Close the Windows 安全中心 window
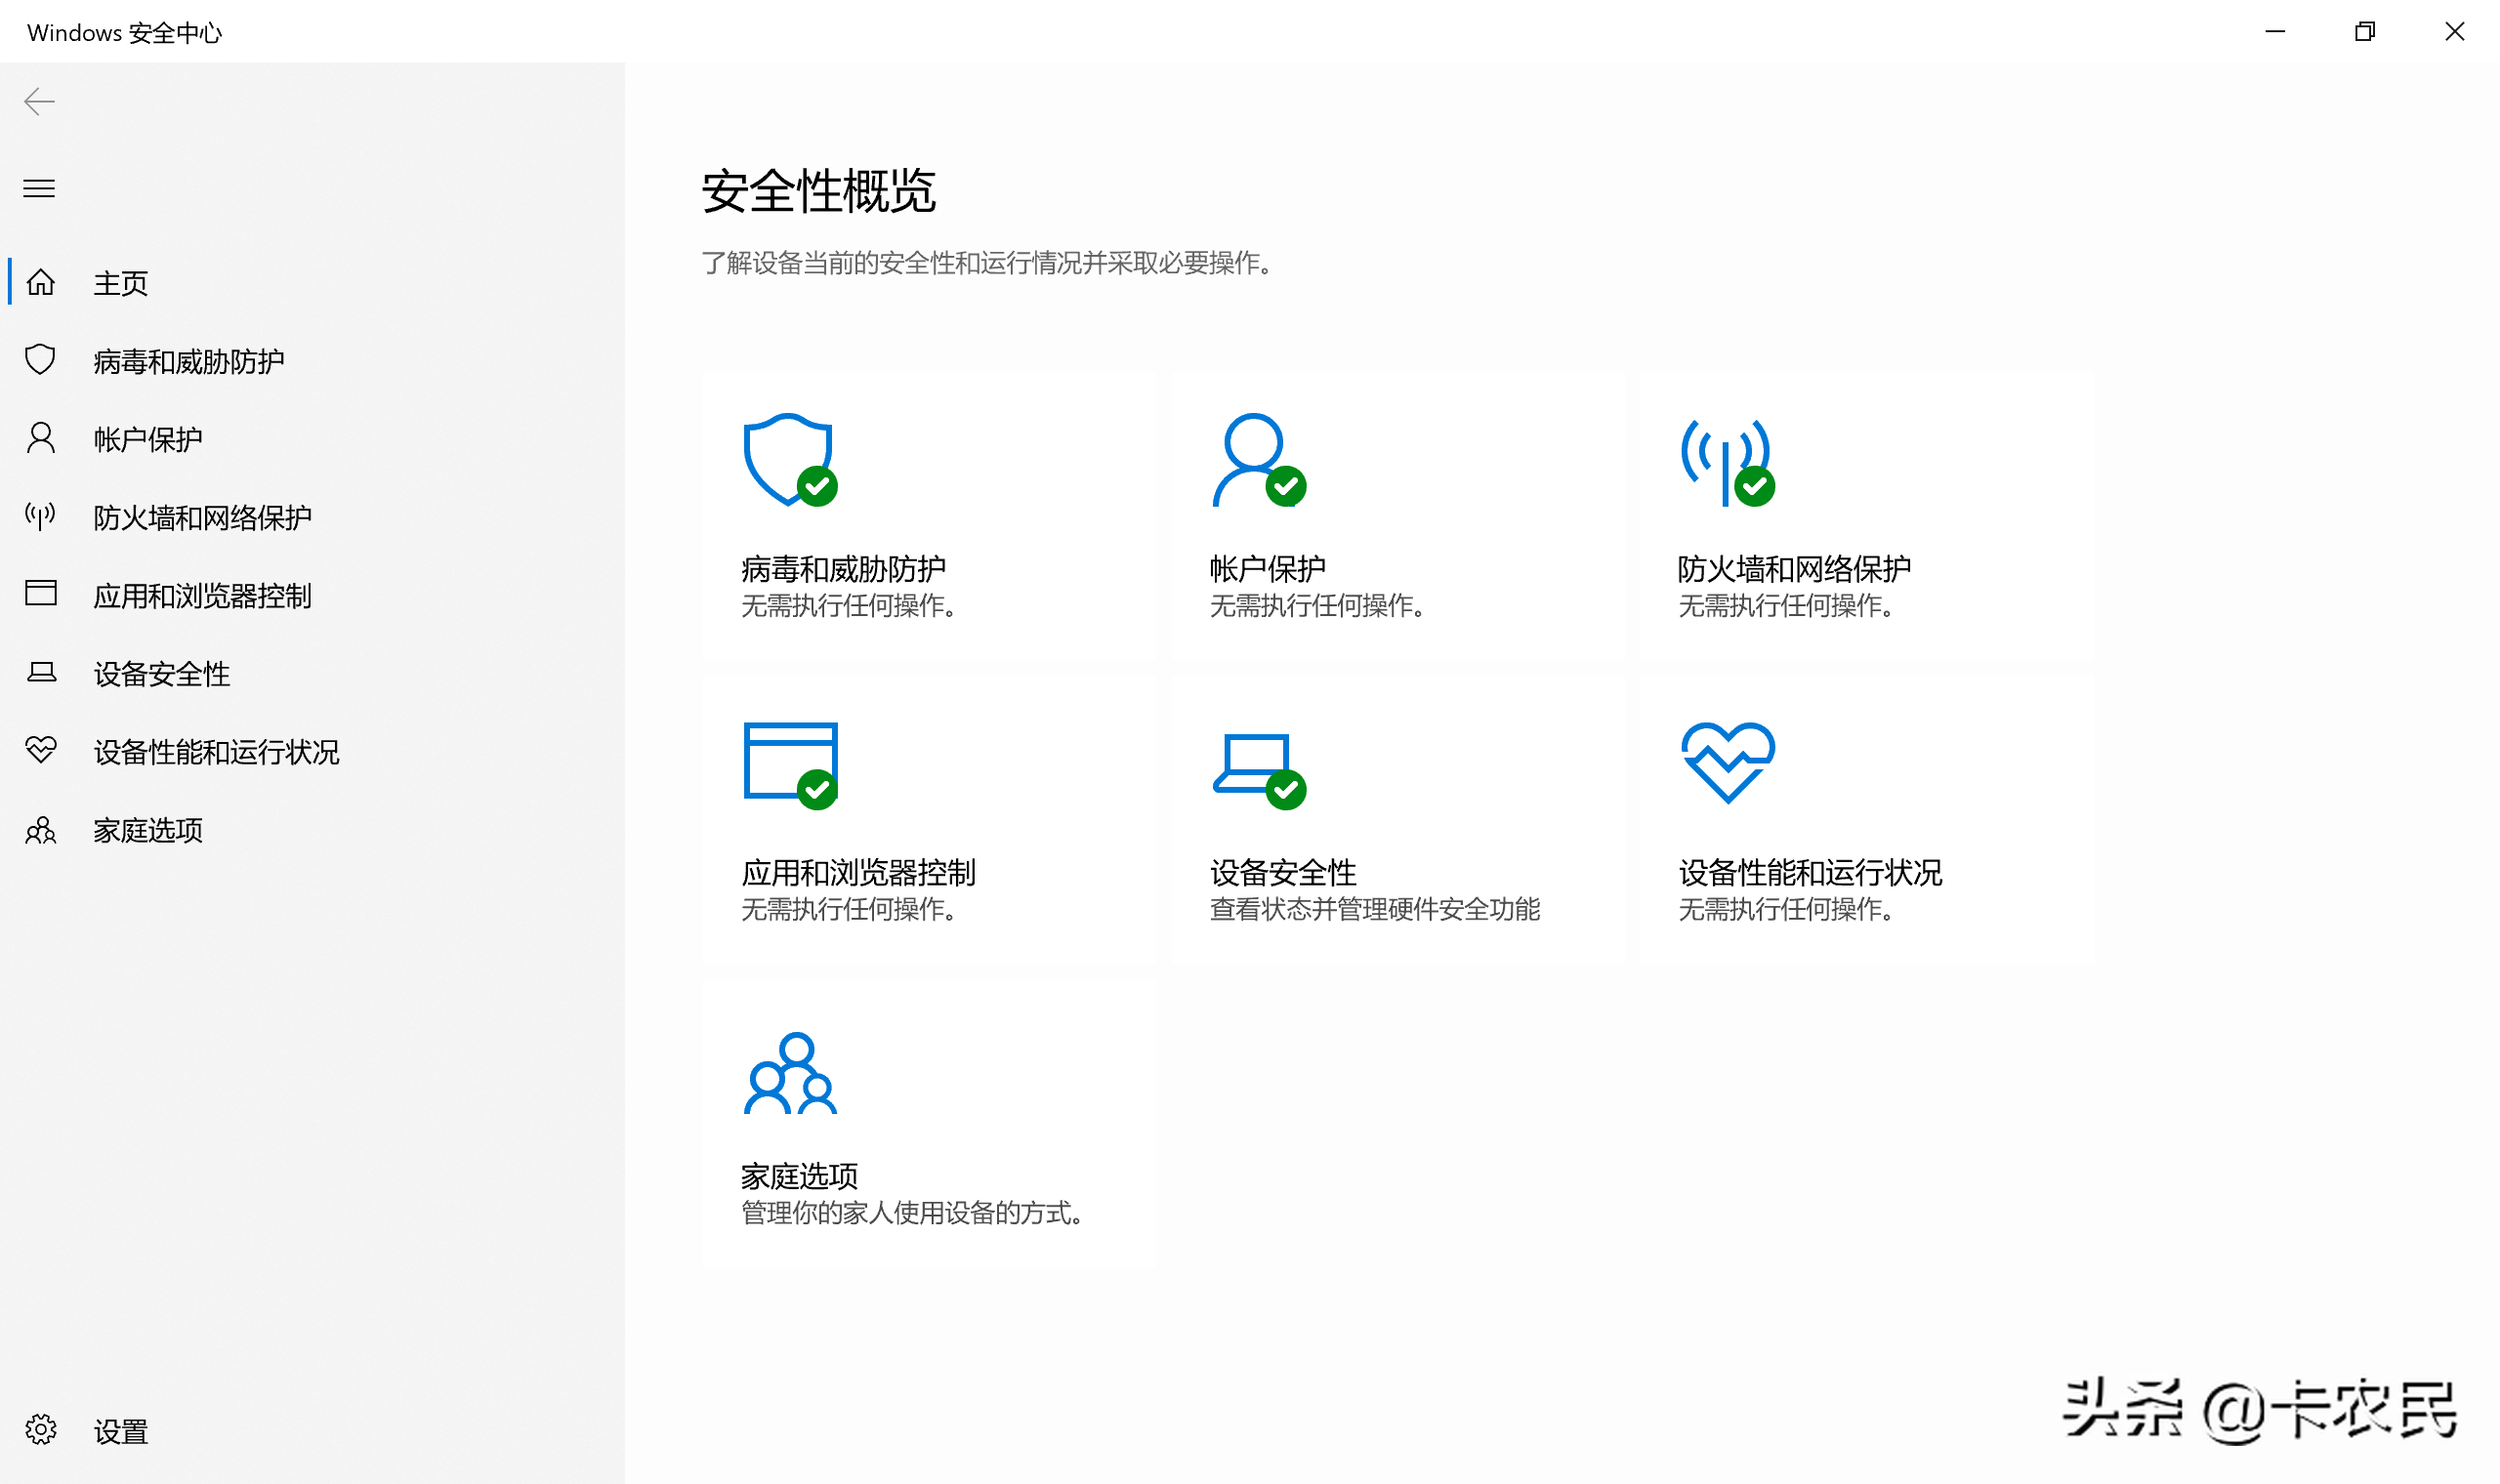This screenshot has height=1484, width=2500. pos(2455,32)
